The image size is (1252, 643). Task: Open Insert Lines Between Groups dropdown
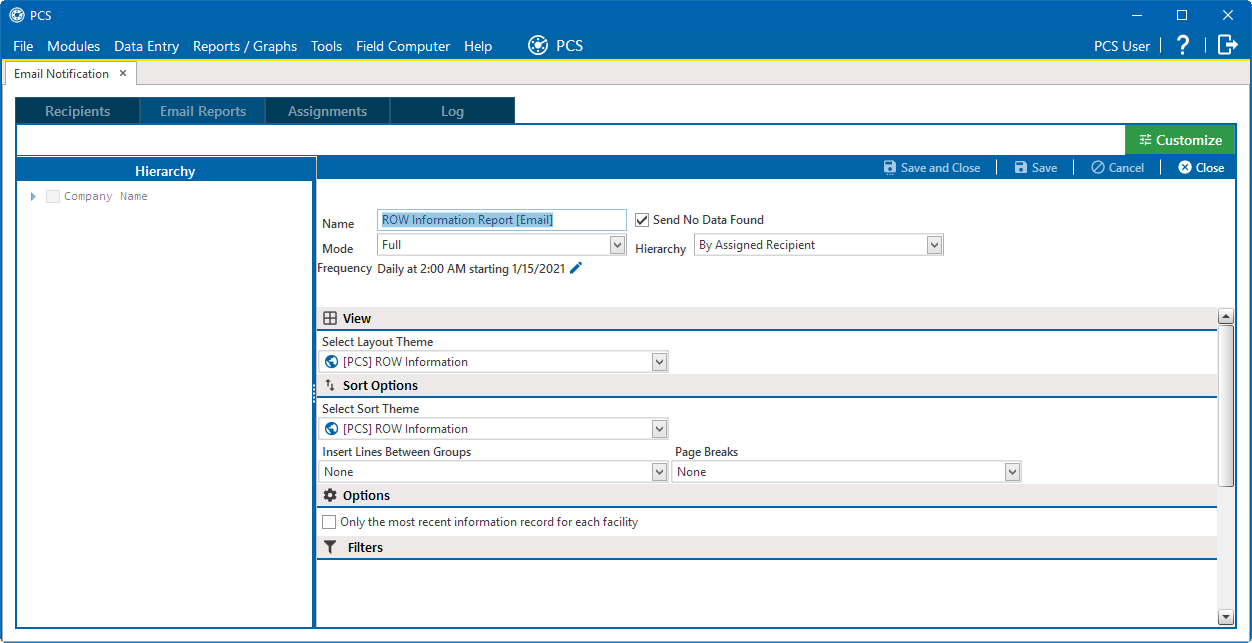[x=659, y=472]
